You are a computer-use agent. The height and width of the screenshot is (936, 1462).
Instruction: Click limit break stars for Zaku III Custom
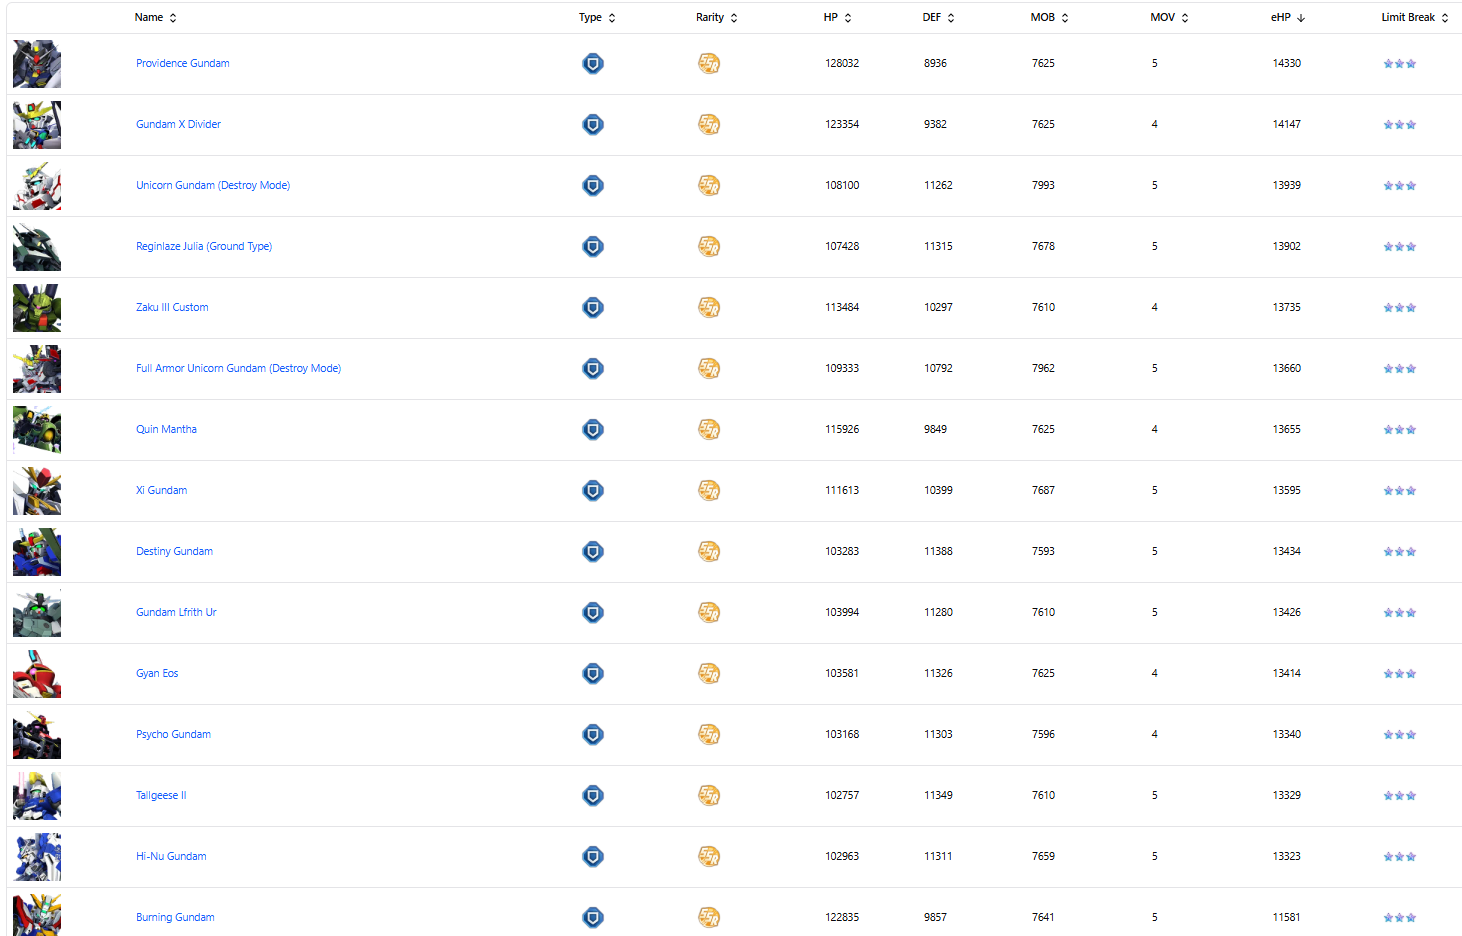pos(1399,308)
